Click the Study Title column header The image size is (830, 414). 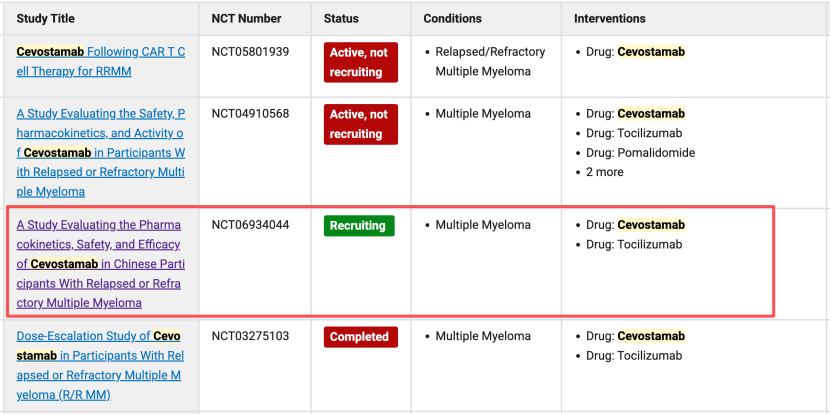pyautogui.click(x=46, y=19)
